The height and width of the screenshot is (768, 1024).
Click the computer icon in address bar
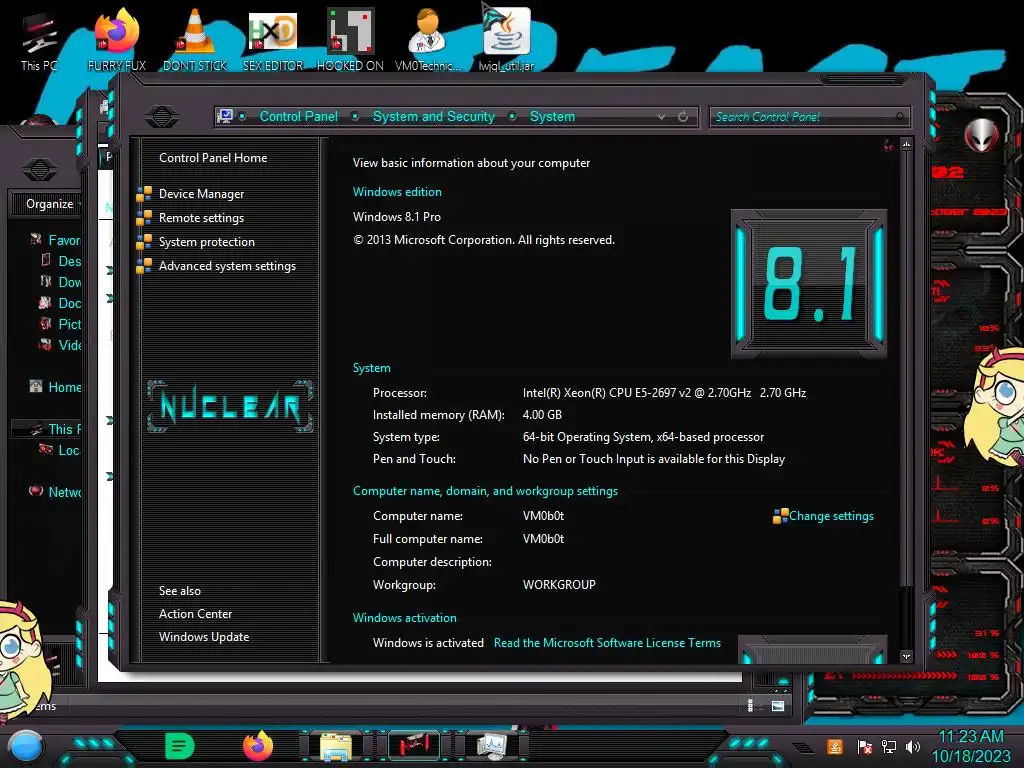pyautogui.click(x=225, y=116)
